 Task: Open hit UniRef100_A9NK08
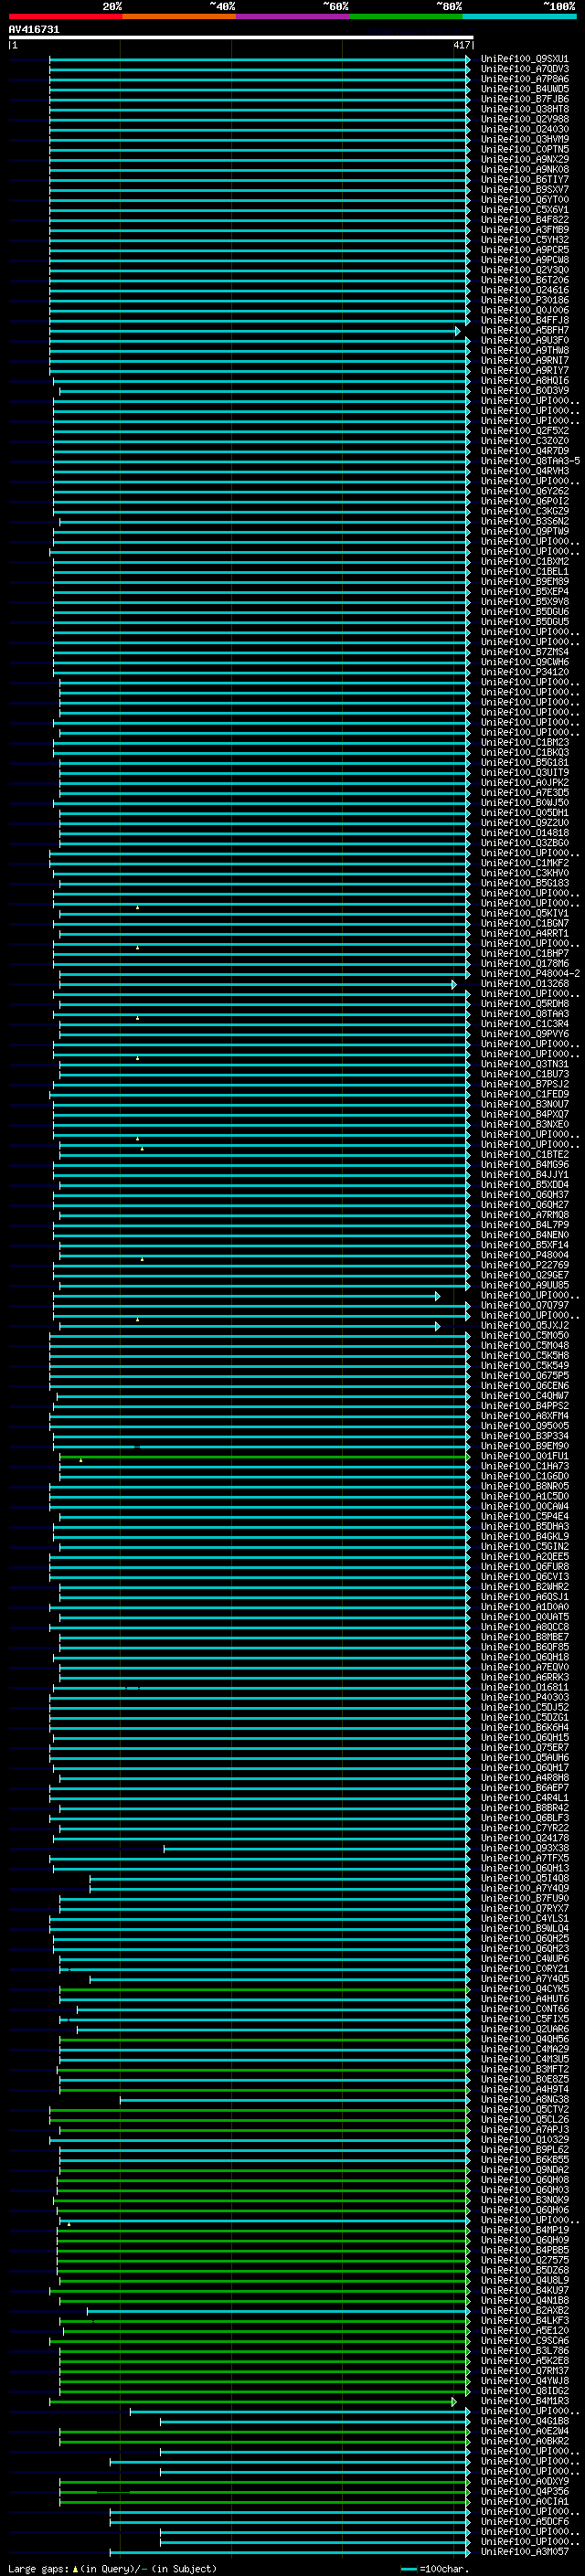(524, 169)
